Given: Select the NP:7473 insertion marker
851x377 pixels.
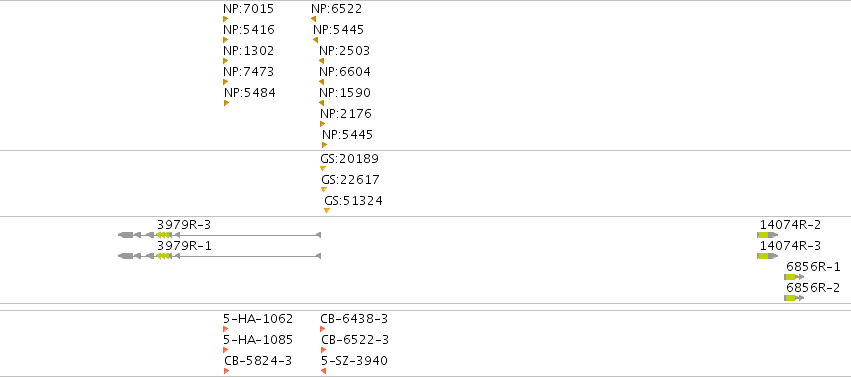Looking at the screenshot, I should pos(226,82).
